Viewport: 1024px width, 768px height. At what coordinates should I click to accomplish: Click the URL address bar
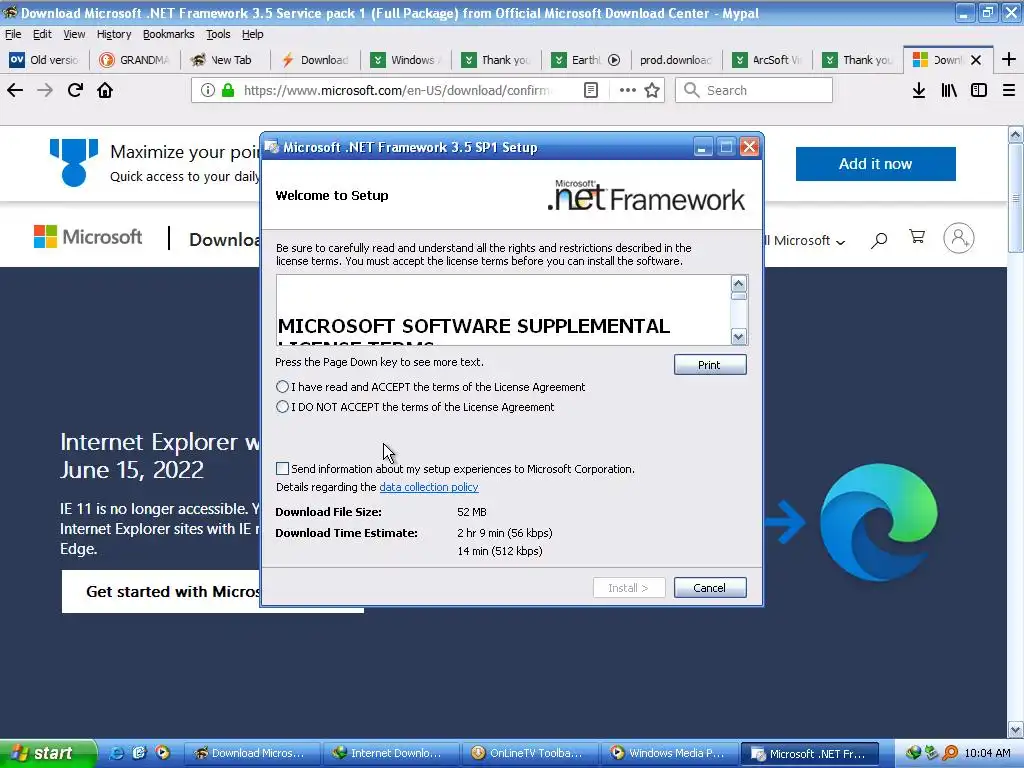(398, 90)
